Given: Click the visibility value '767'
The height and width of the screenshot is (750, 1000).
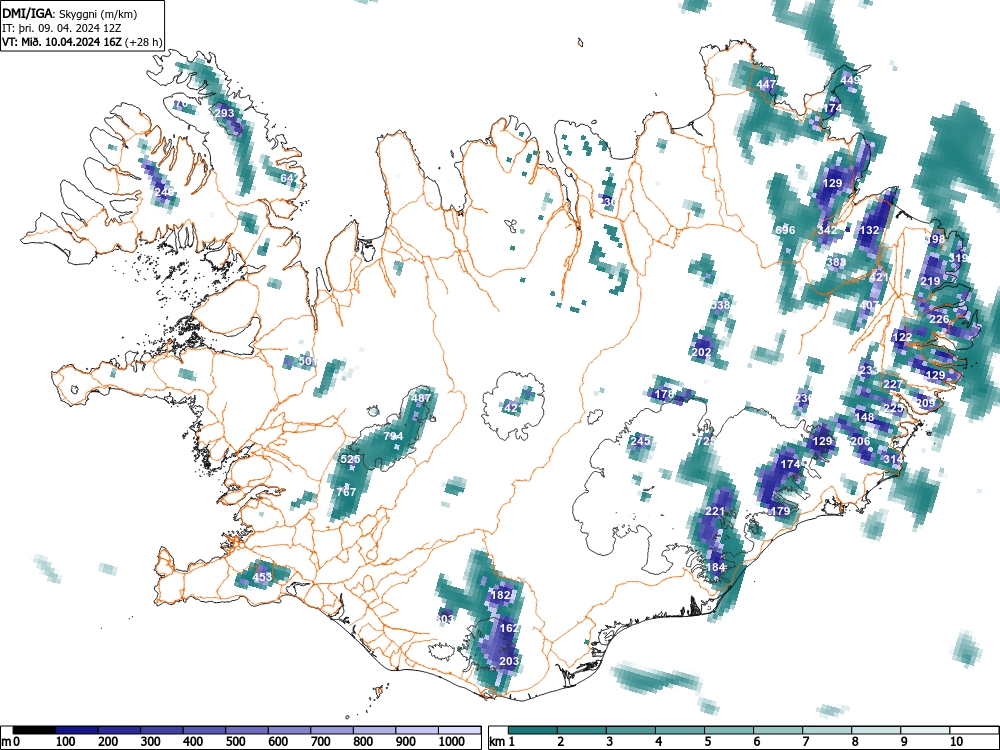Looking at the screenshot, I should [346, 492].
